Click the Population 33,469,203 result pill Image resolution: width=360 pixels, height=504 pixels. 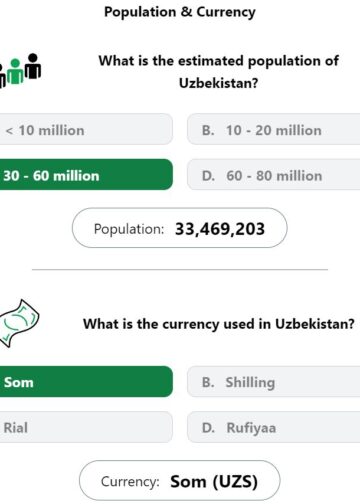pos(180,228)
